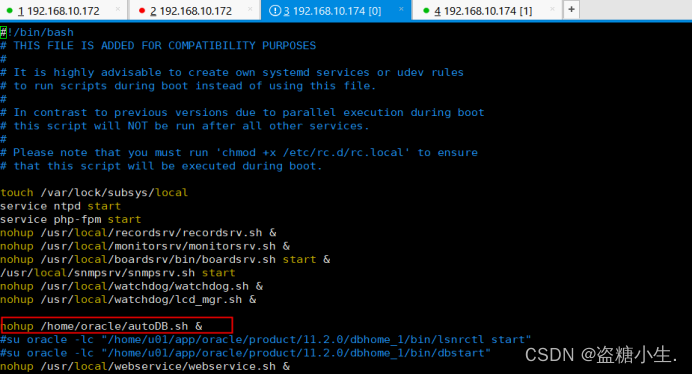692x374 pixels.
Task: Switch to tab 1 192.168.10.172
Action: click(x=64, y=10)
